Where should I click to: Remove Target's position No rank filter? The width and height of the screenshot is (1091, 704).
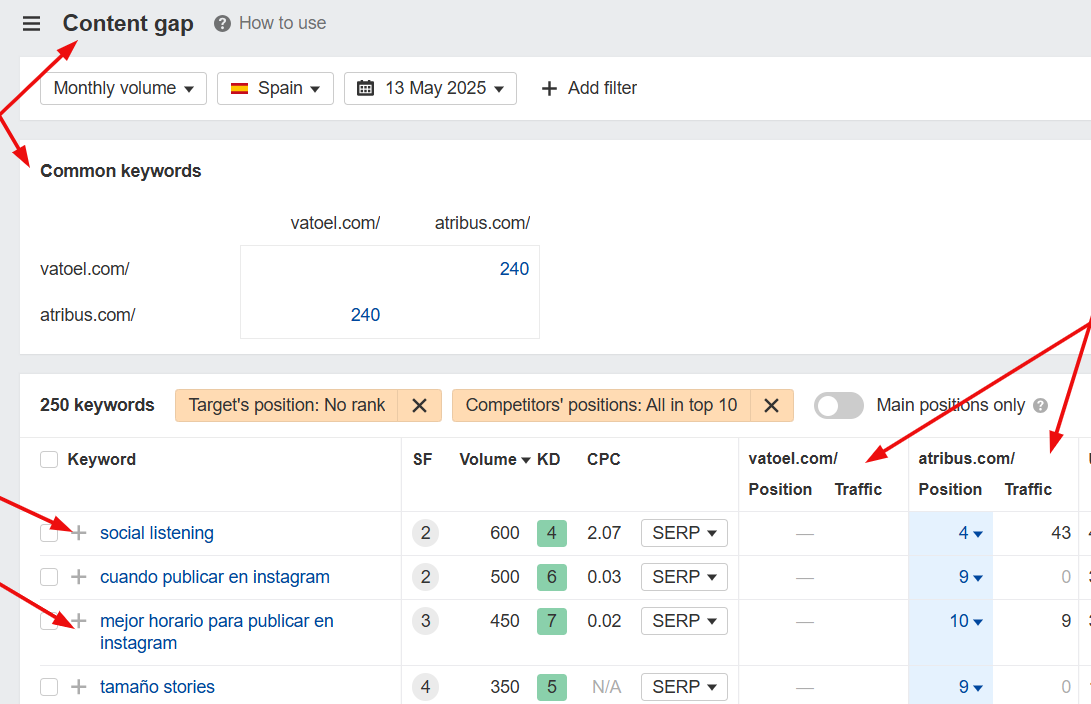click(x=420, y=405)
